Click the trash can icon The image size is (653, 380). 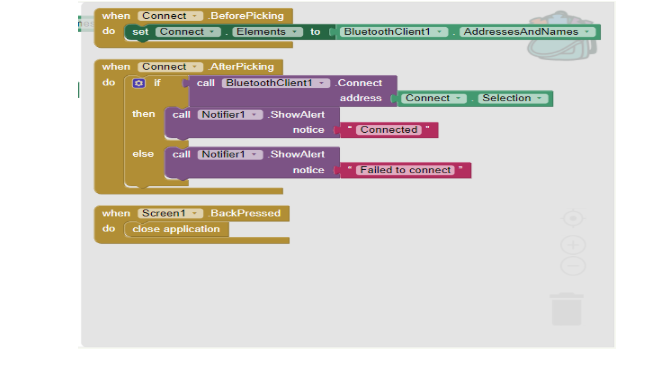tap(566, 309)
